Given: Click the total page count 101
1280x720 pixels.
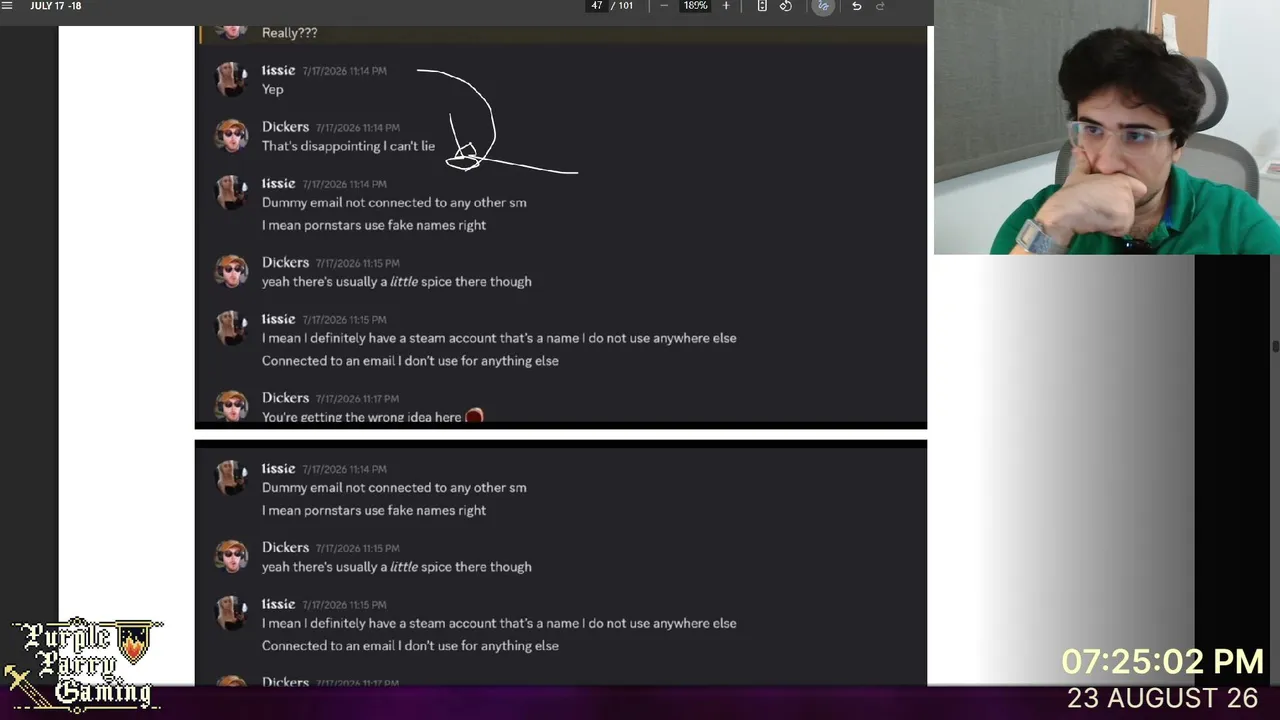Looking at the screenshot, I should (x=625, y=6).
